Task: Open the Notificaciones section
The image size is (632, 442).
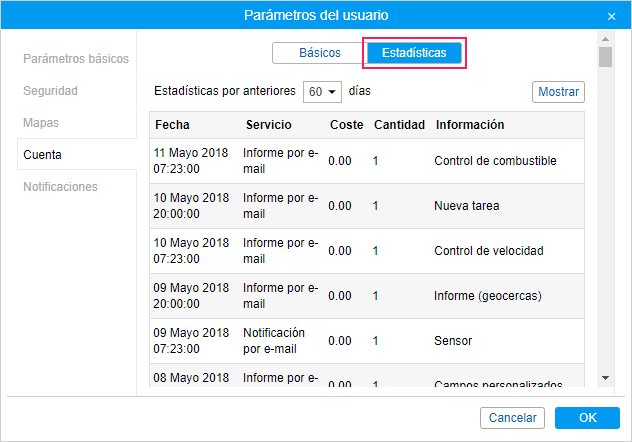Action: (x=60, y=187)
